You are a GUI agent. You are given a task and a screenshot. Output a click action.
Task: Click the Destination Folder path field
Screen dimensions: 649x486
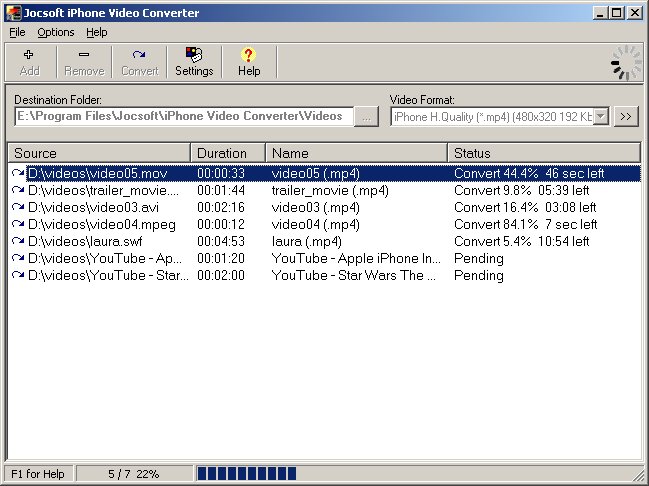tap(184, 116)
